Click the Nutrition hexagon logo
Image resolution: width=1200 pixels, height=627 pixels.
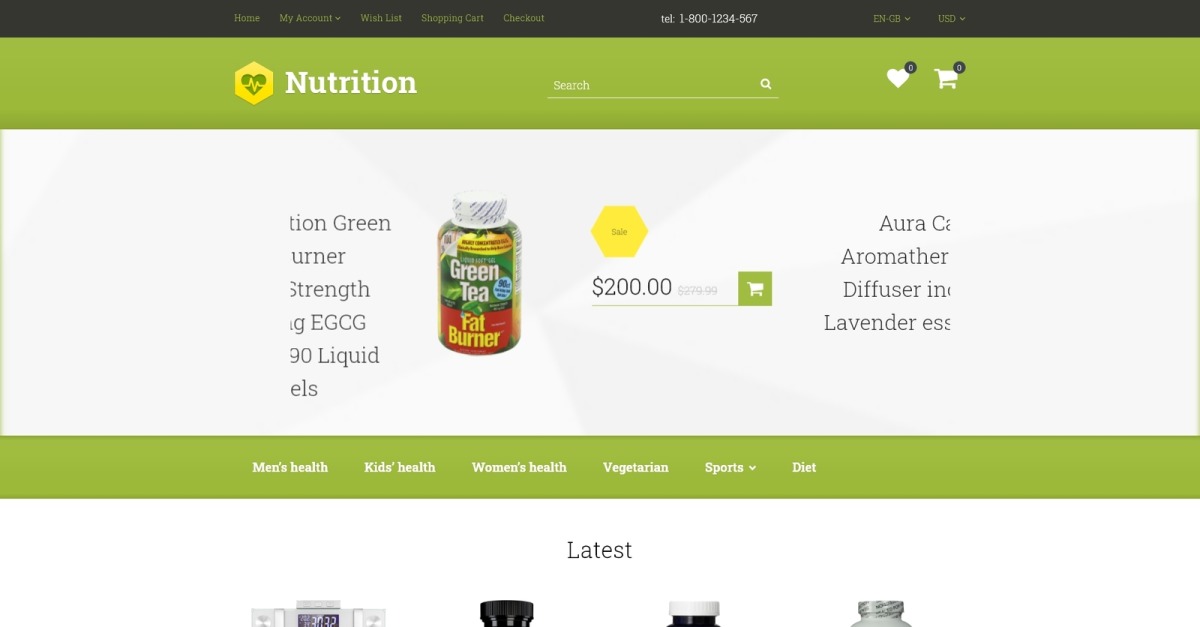tap(254, 83)
